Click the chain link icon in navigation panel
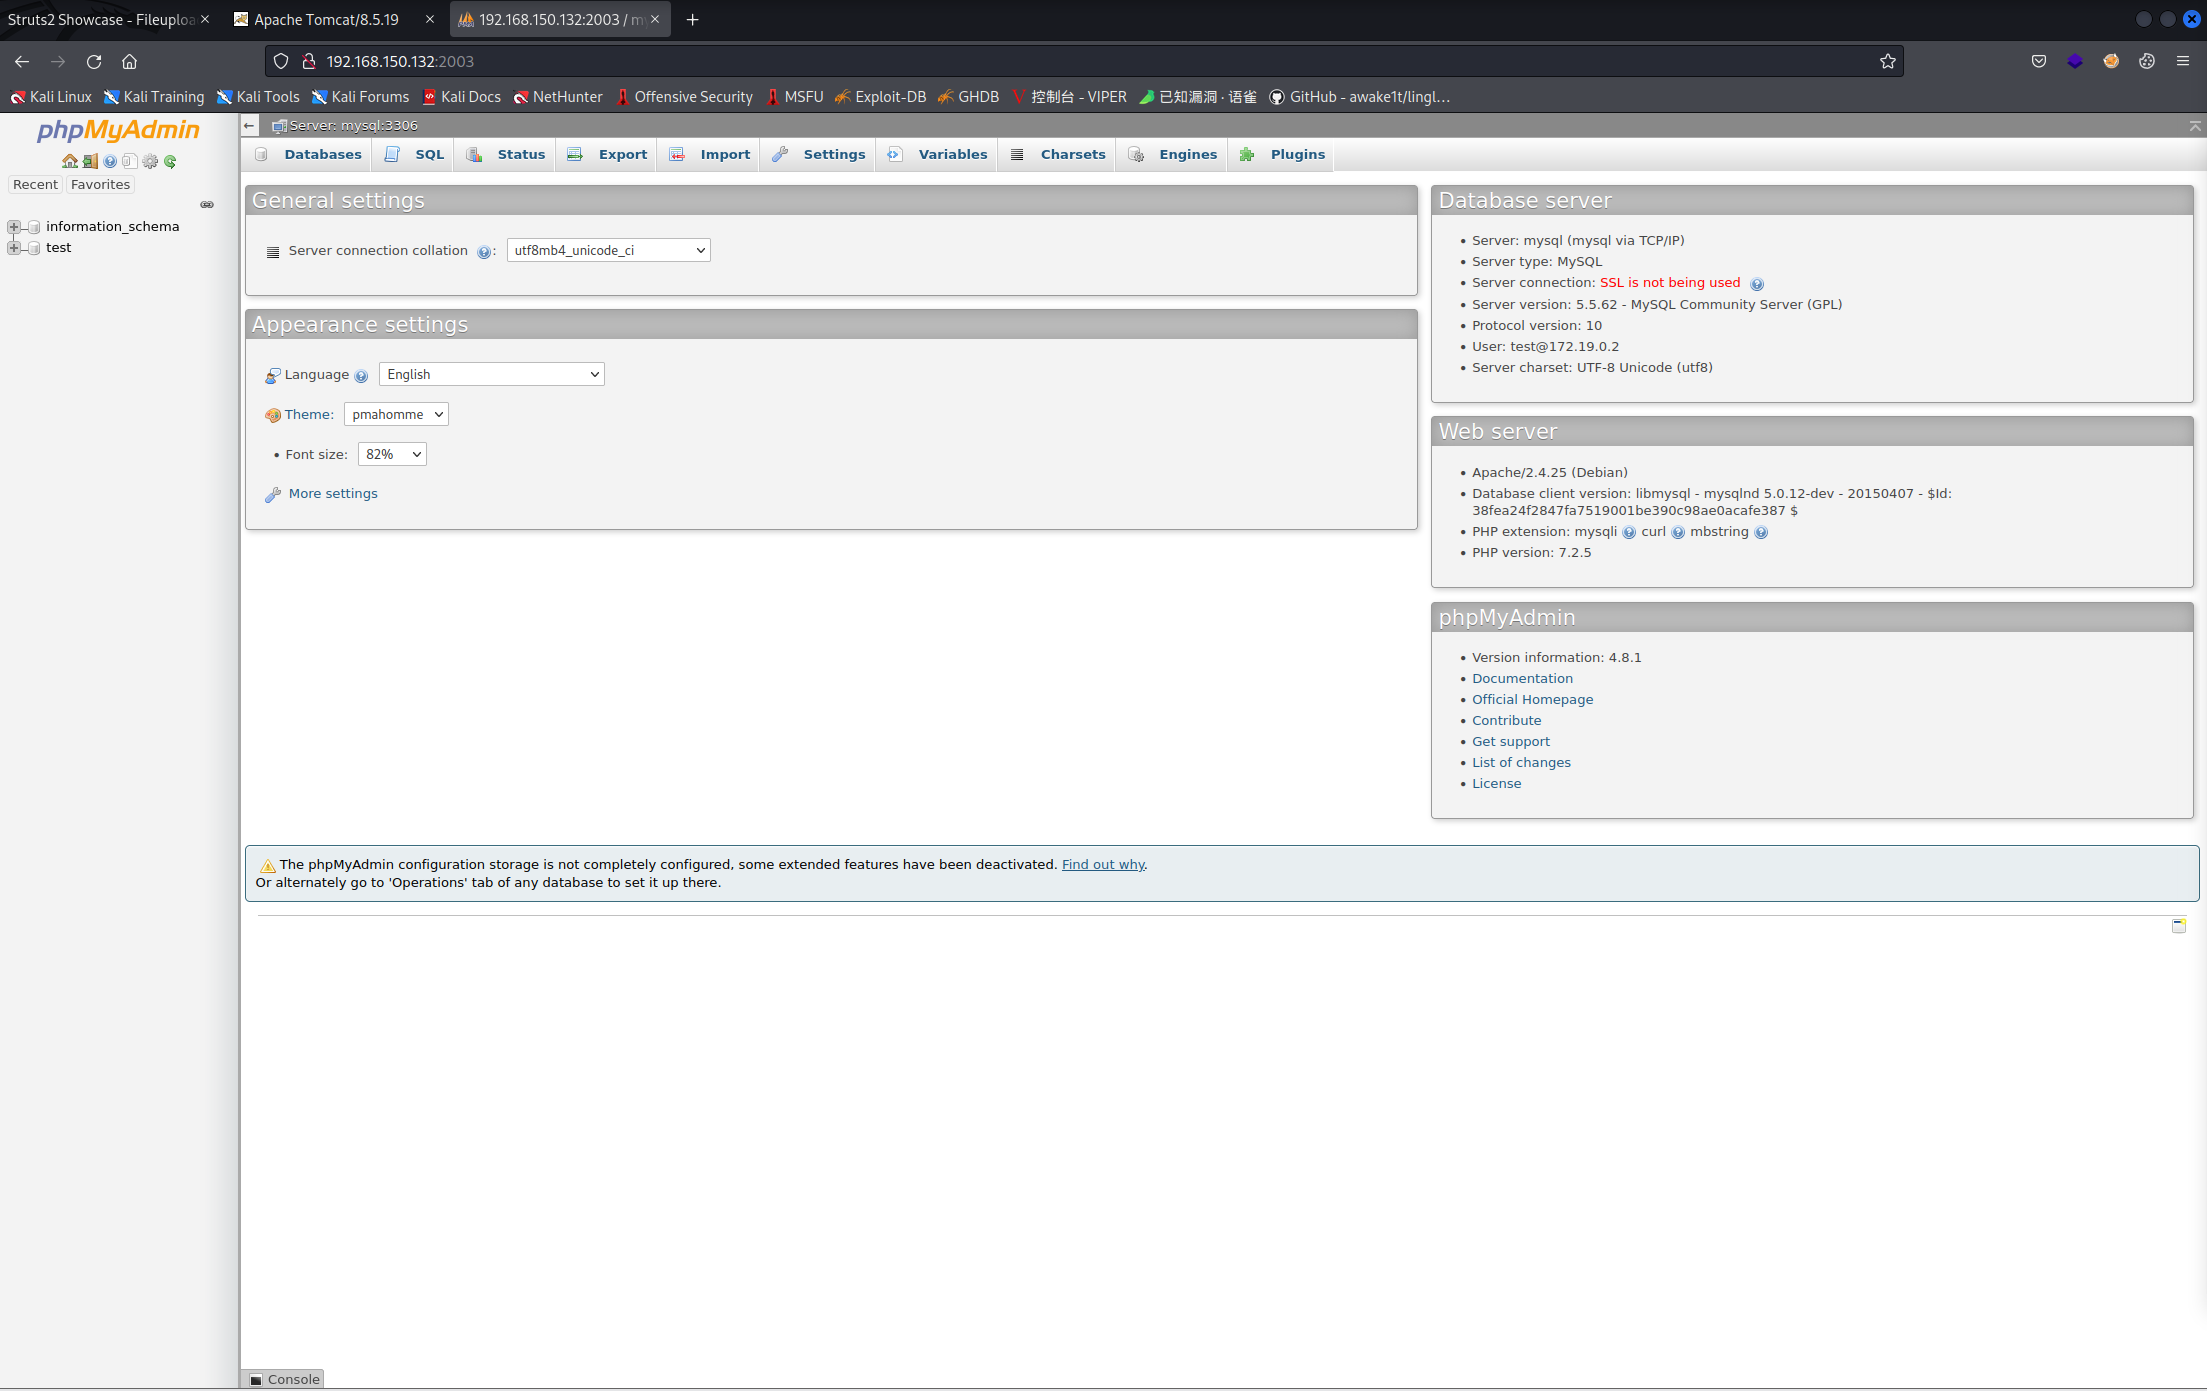Viewport: 2207px width, 1391px height. (x=207, y=204)
